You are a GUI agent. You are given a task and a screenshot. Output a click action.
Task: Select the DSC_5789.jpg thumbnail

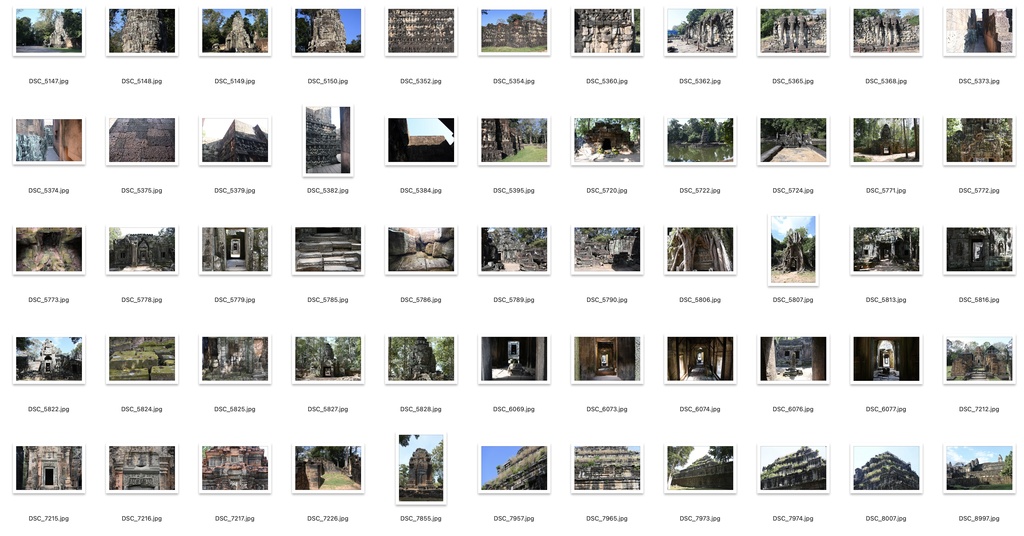click(x=514, y=249)
